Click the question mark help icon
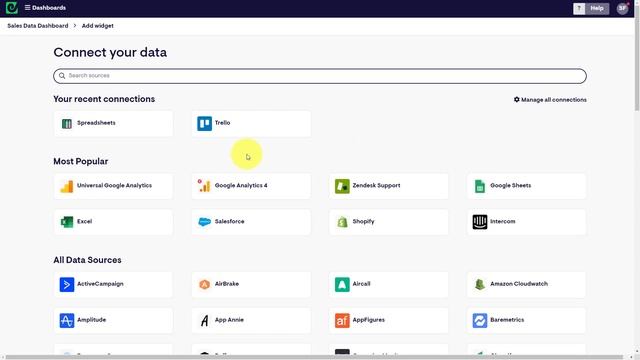Image resolution: width=640 pixels, height=360 pixels. pyautogui.click(x=579, y=8)
